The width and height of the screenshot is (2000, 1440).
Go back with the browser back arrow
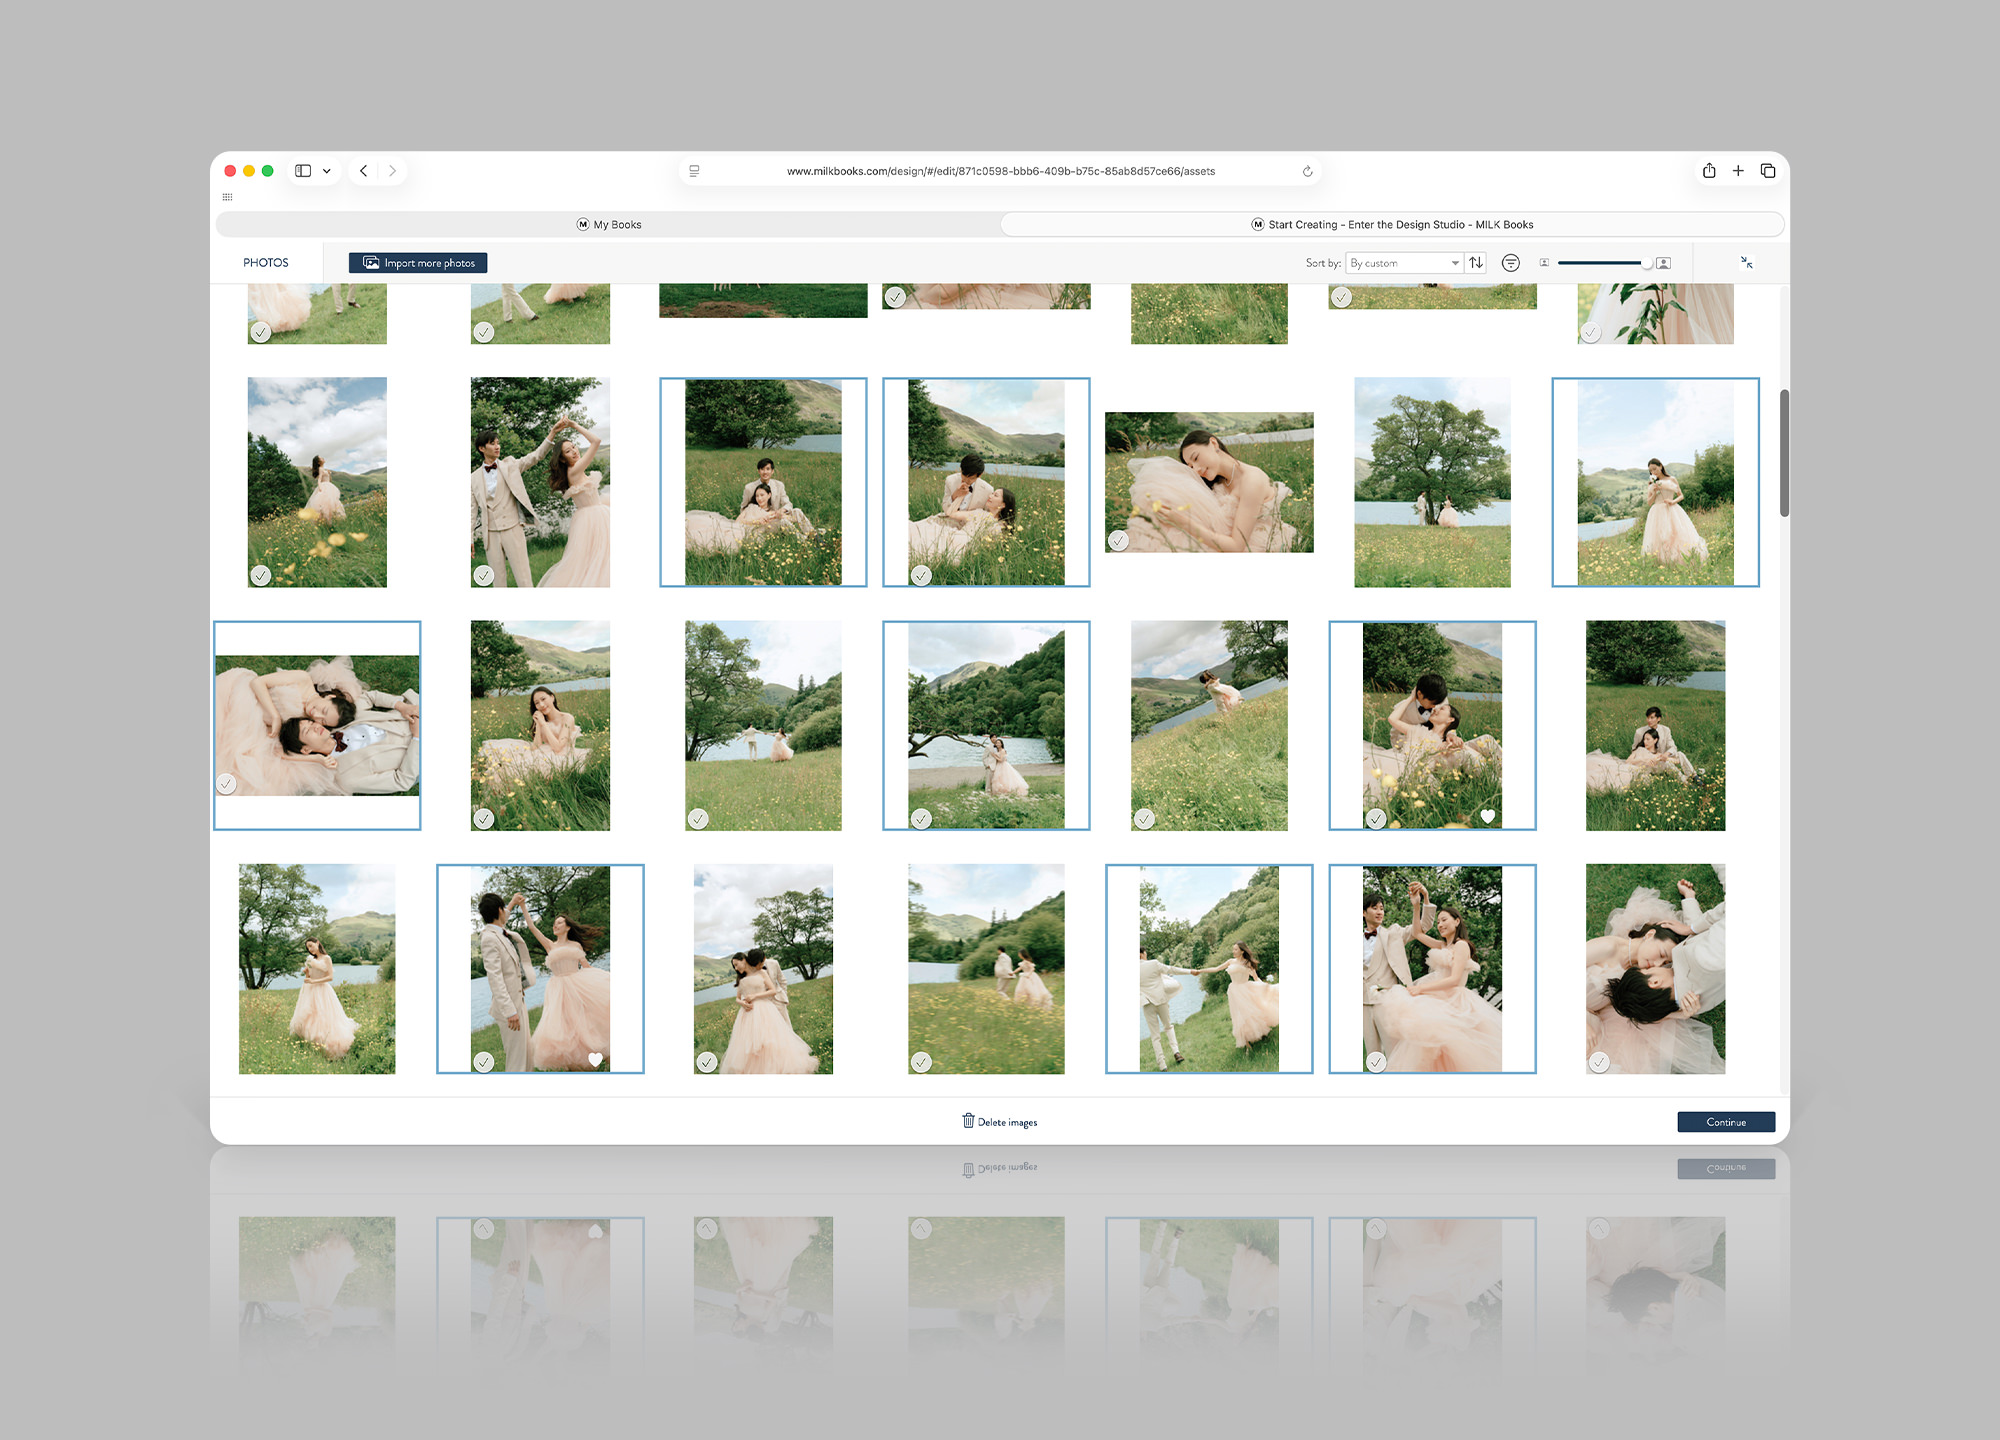(364, 171)
